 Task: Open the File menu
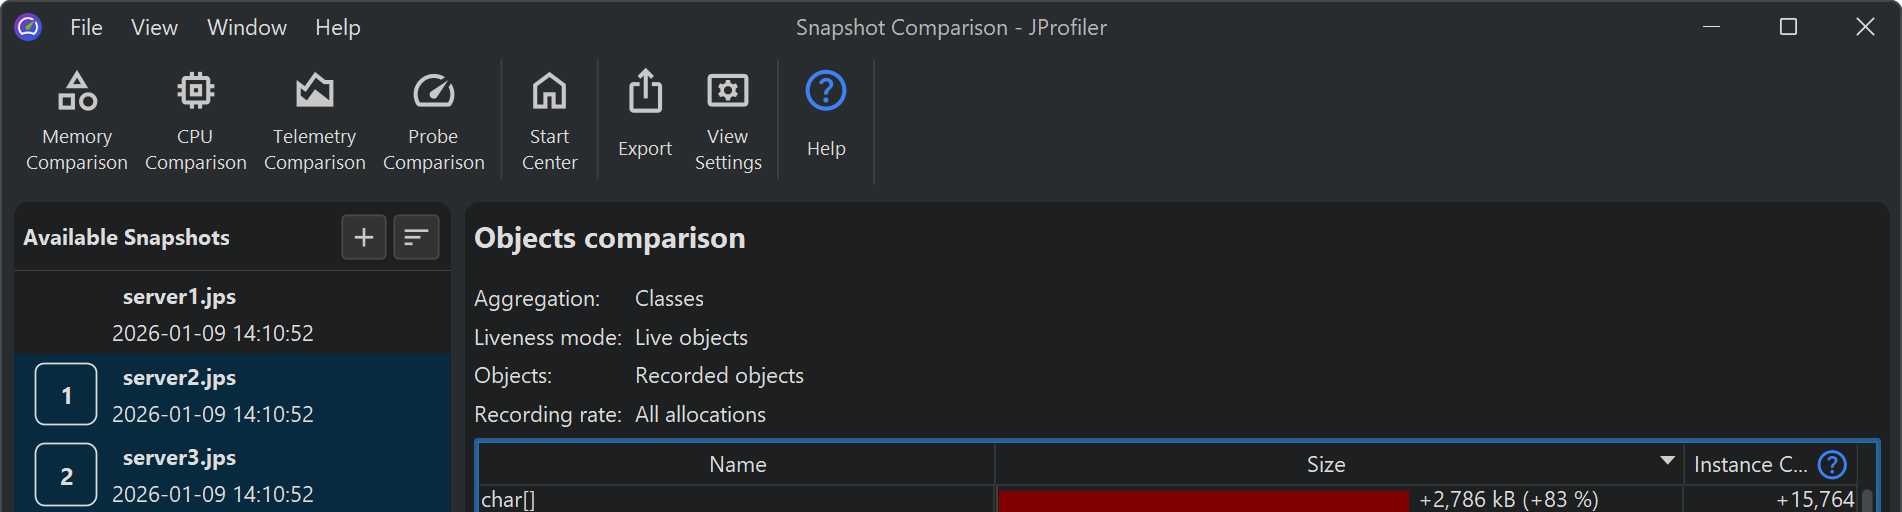pos(86,28)
